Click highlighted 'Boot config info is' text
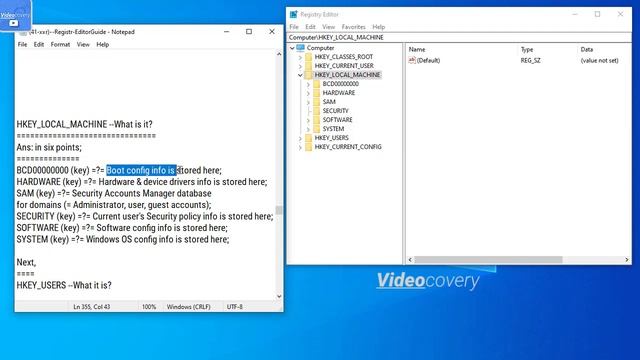This screenshot has height=360, width=640. (141, 170)
